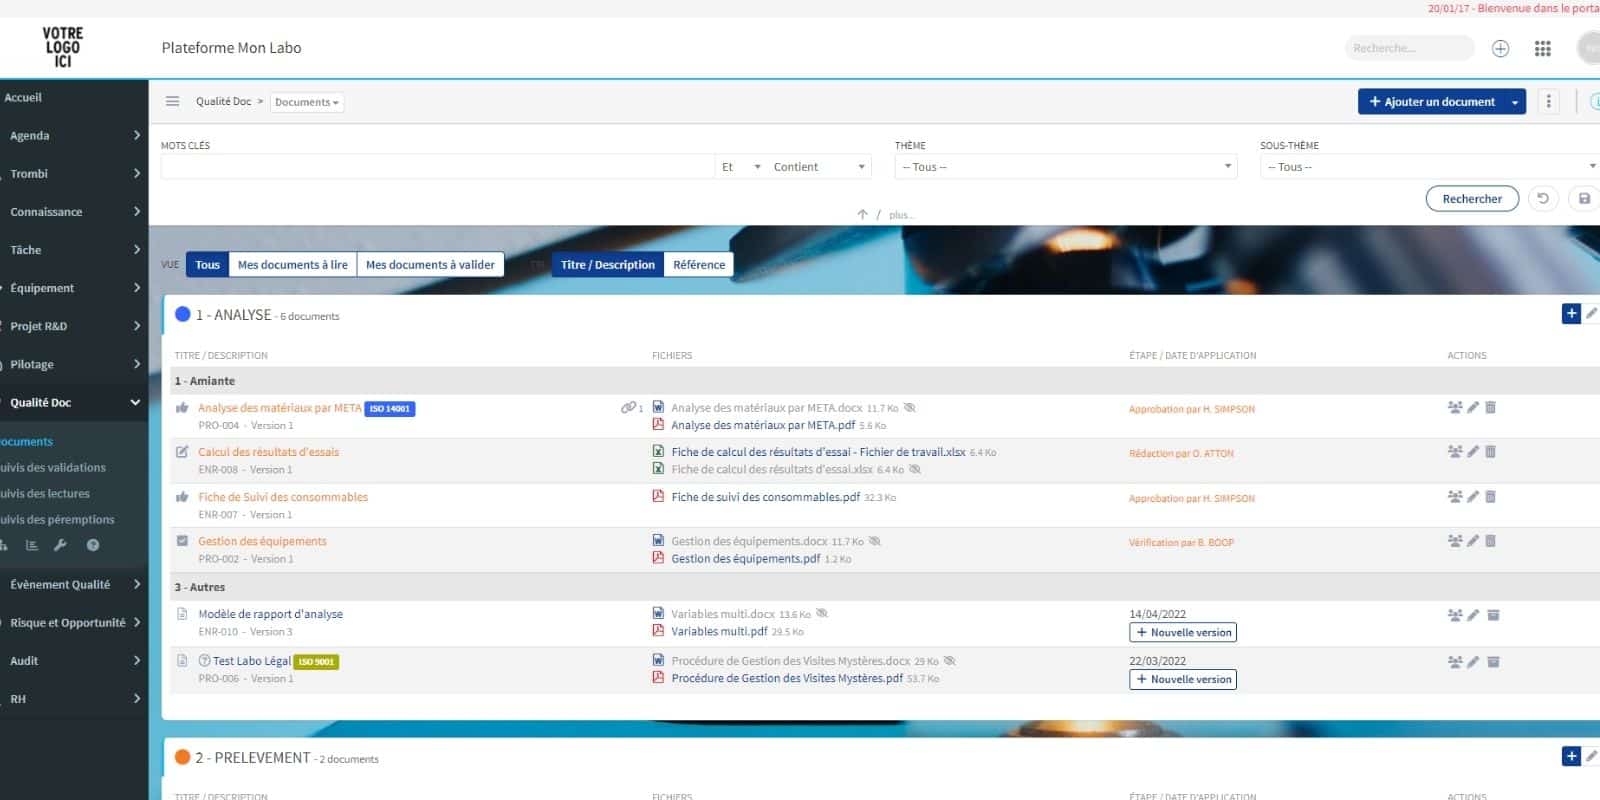Select the Tous view toggle
Screen dimensions: 1600x800
(207, 265)
